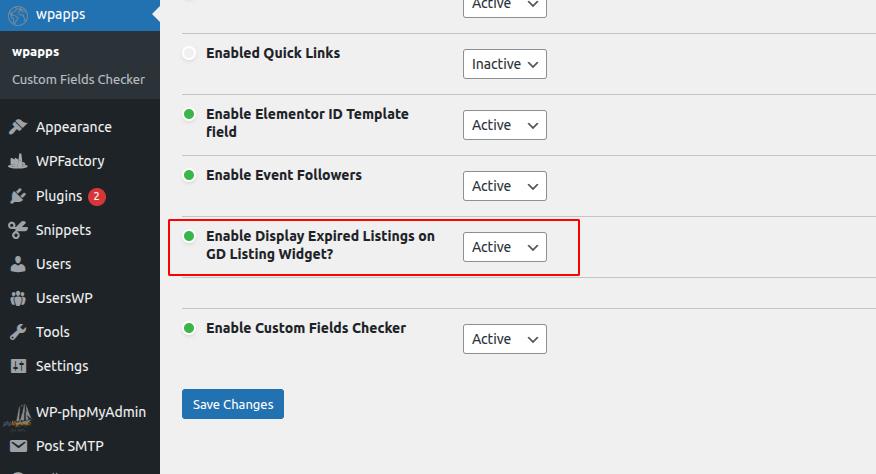Expand the Display Expired Listings status dropdown
876x474 pixels.
tap(505, 247)
